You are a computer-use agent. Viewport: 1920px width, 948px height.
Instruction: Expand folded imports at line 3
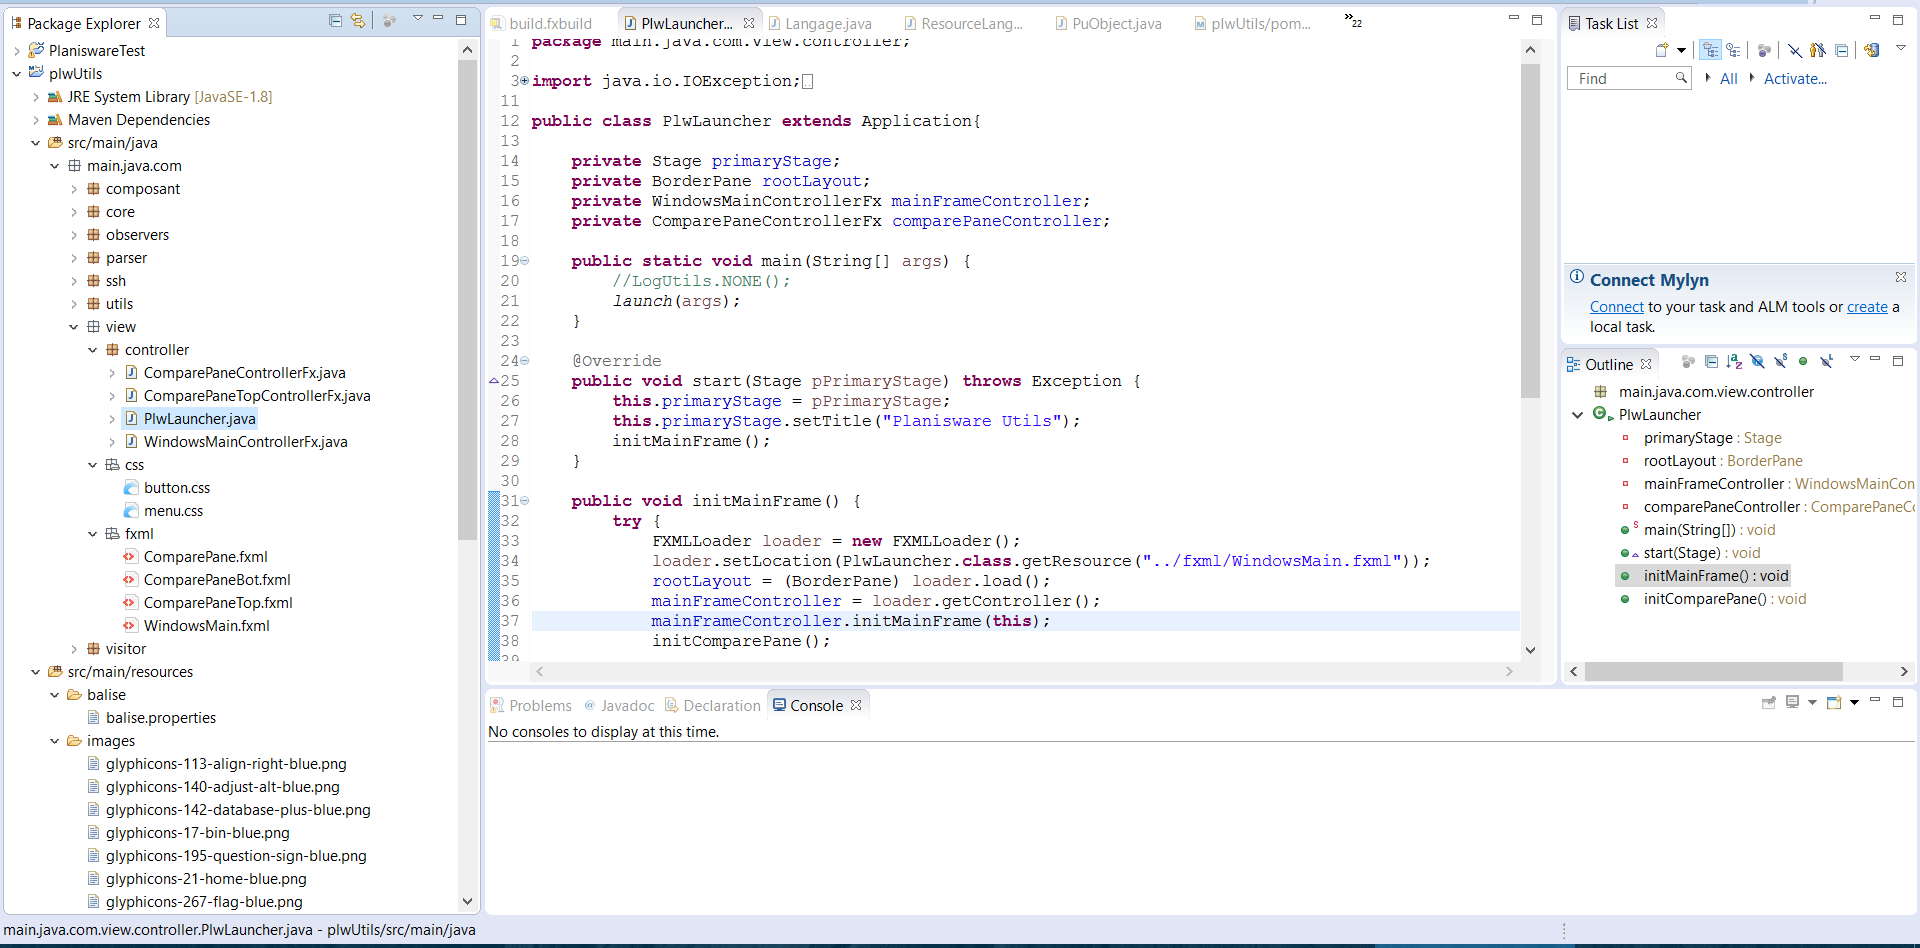524,81
